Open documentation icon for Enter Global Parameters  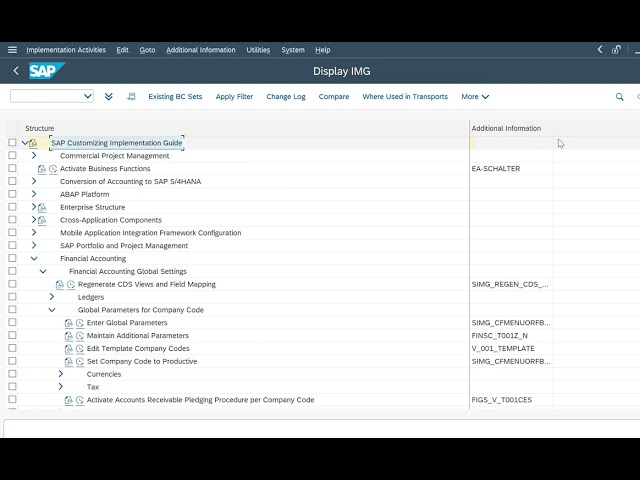click(69, 323)
